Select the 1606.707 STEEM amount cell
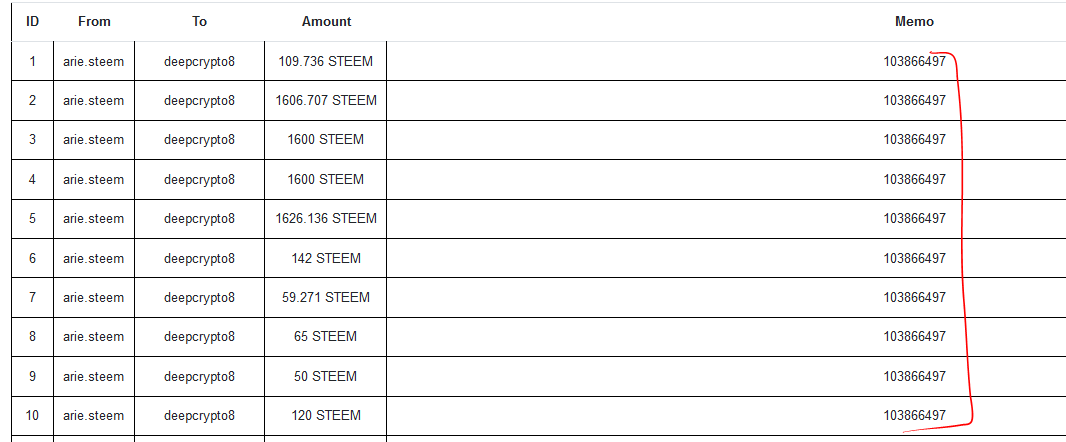The width and height of the screenshot is (1066, 442). 326,100
